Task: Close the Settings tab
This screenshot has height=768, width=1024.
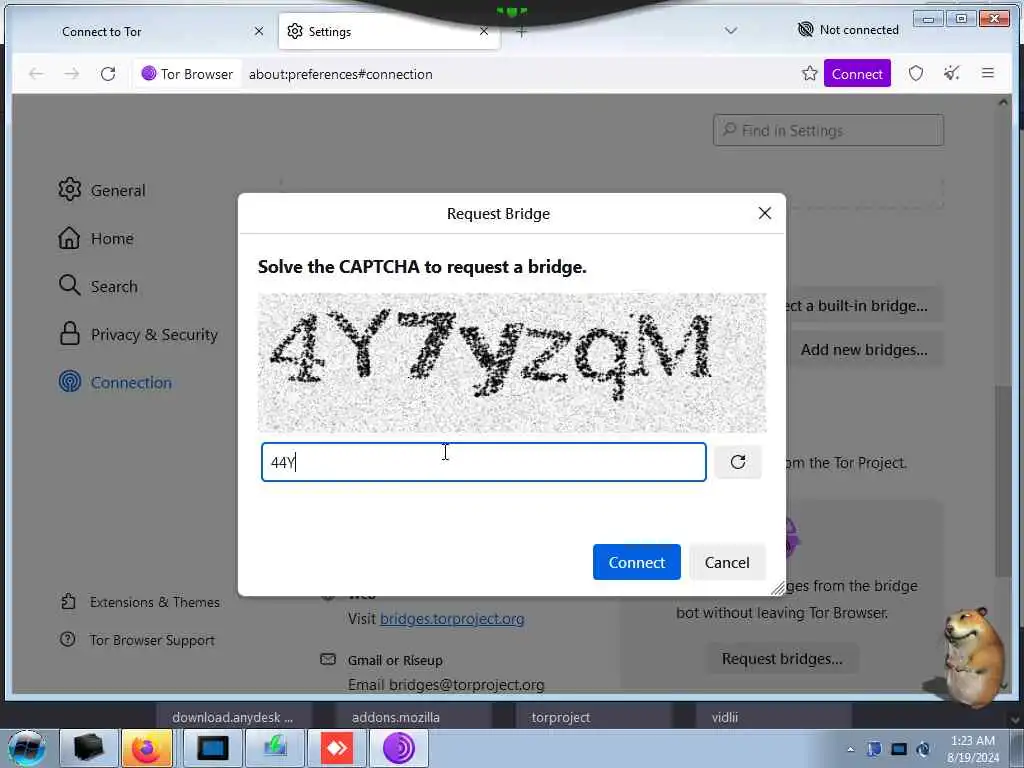Action: click(483, 31)
